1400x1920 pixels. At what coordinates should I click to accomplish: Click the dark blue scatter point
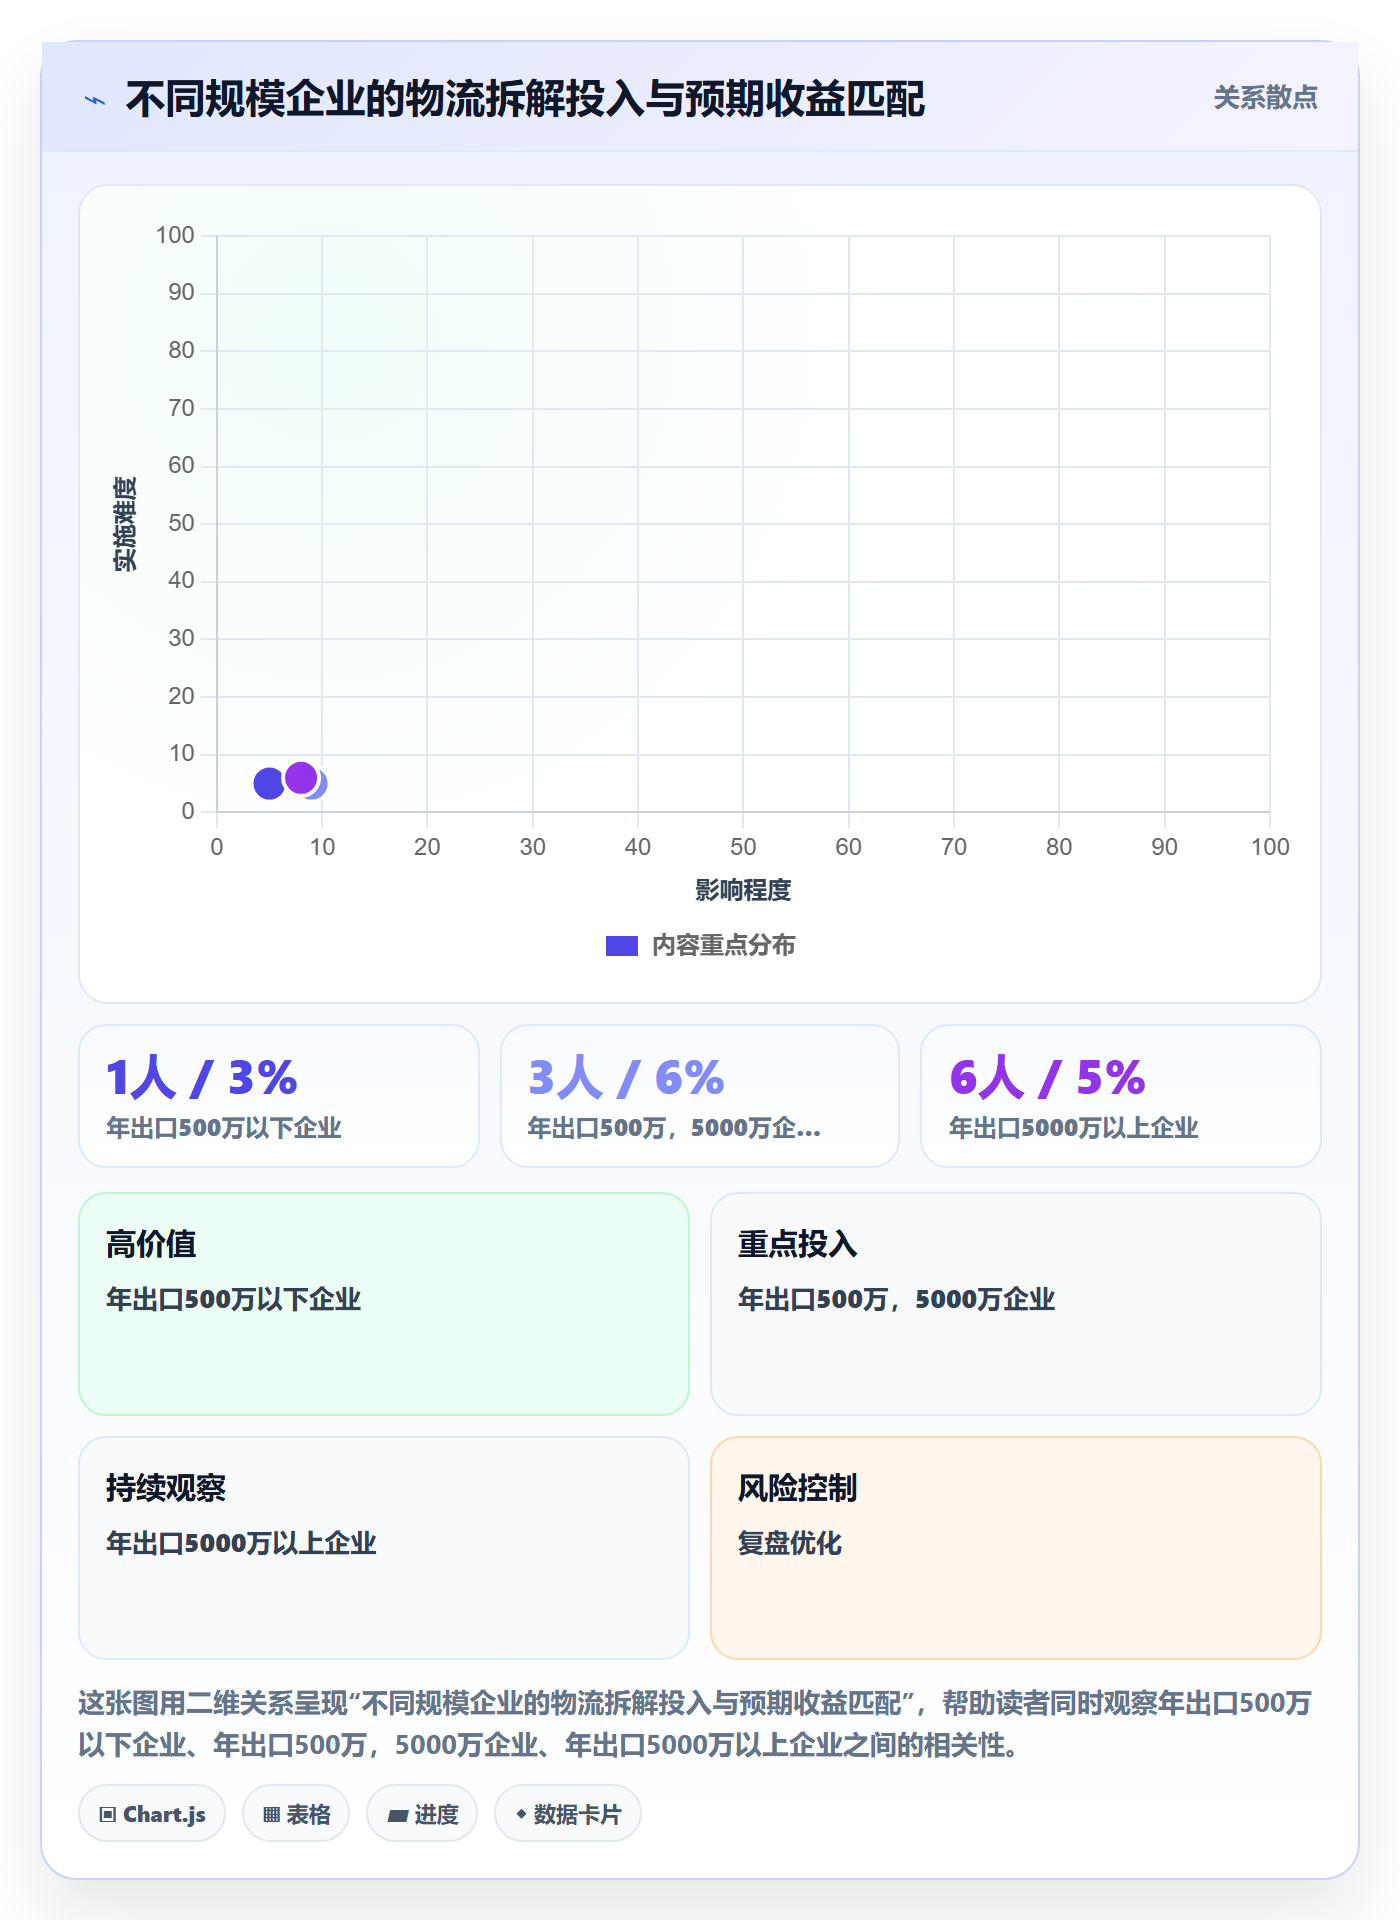point(269,784)
